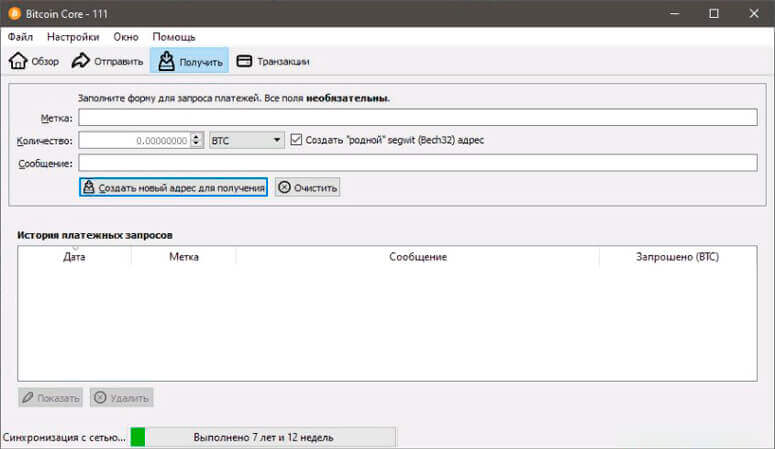This screenshot has width=775, height=449.
Task: Click the Очистить button
Action: (x=308, y=187)
